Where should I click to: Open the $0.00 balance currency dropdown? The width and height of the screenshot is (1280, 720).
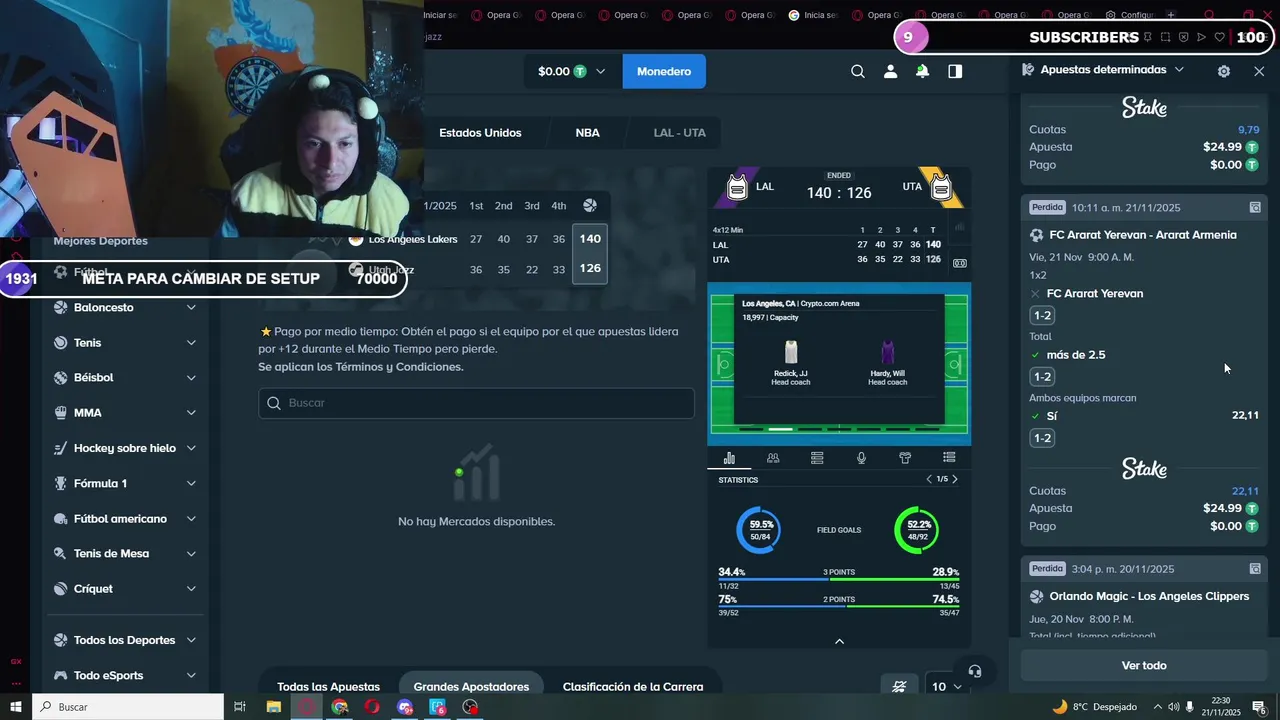[572, 71]
